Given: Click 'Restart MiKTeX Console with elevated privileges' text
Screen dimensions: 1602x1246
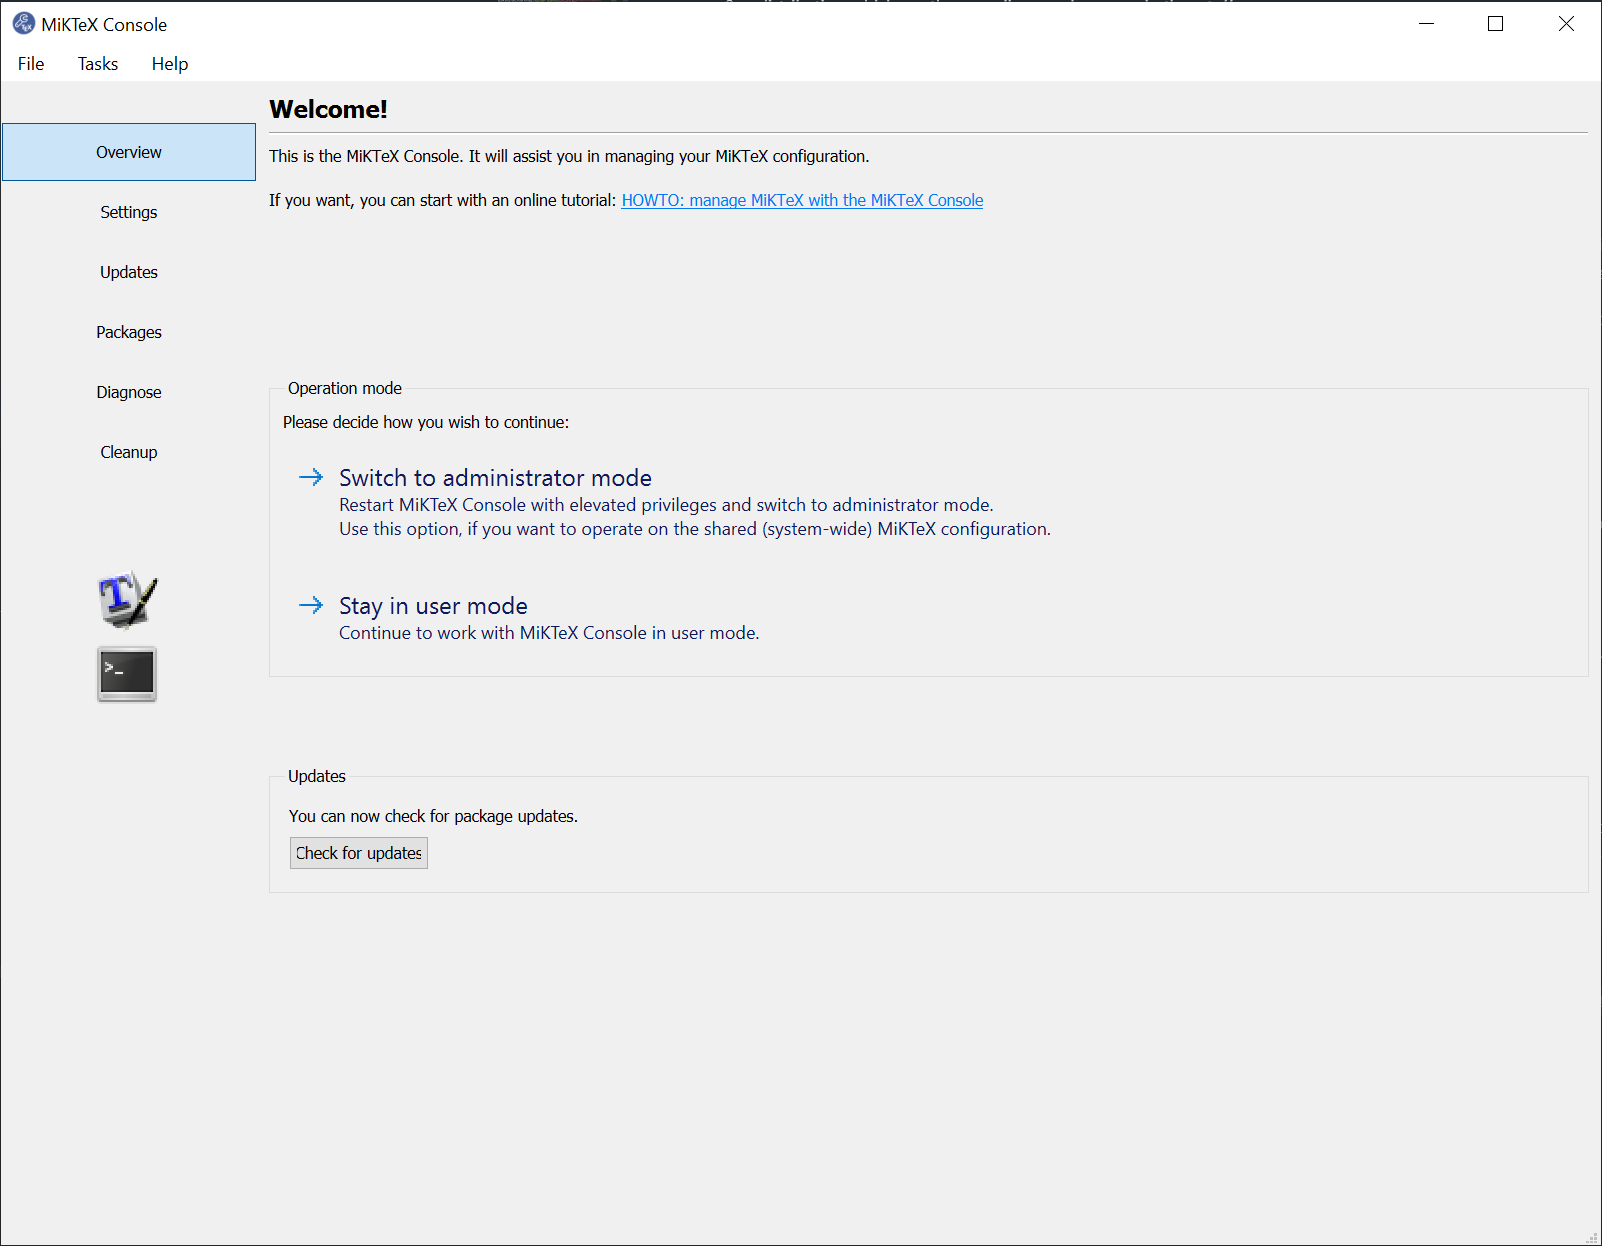Looking at the screenshot, I should coord(666,505).
